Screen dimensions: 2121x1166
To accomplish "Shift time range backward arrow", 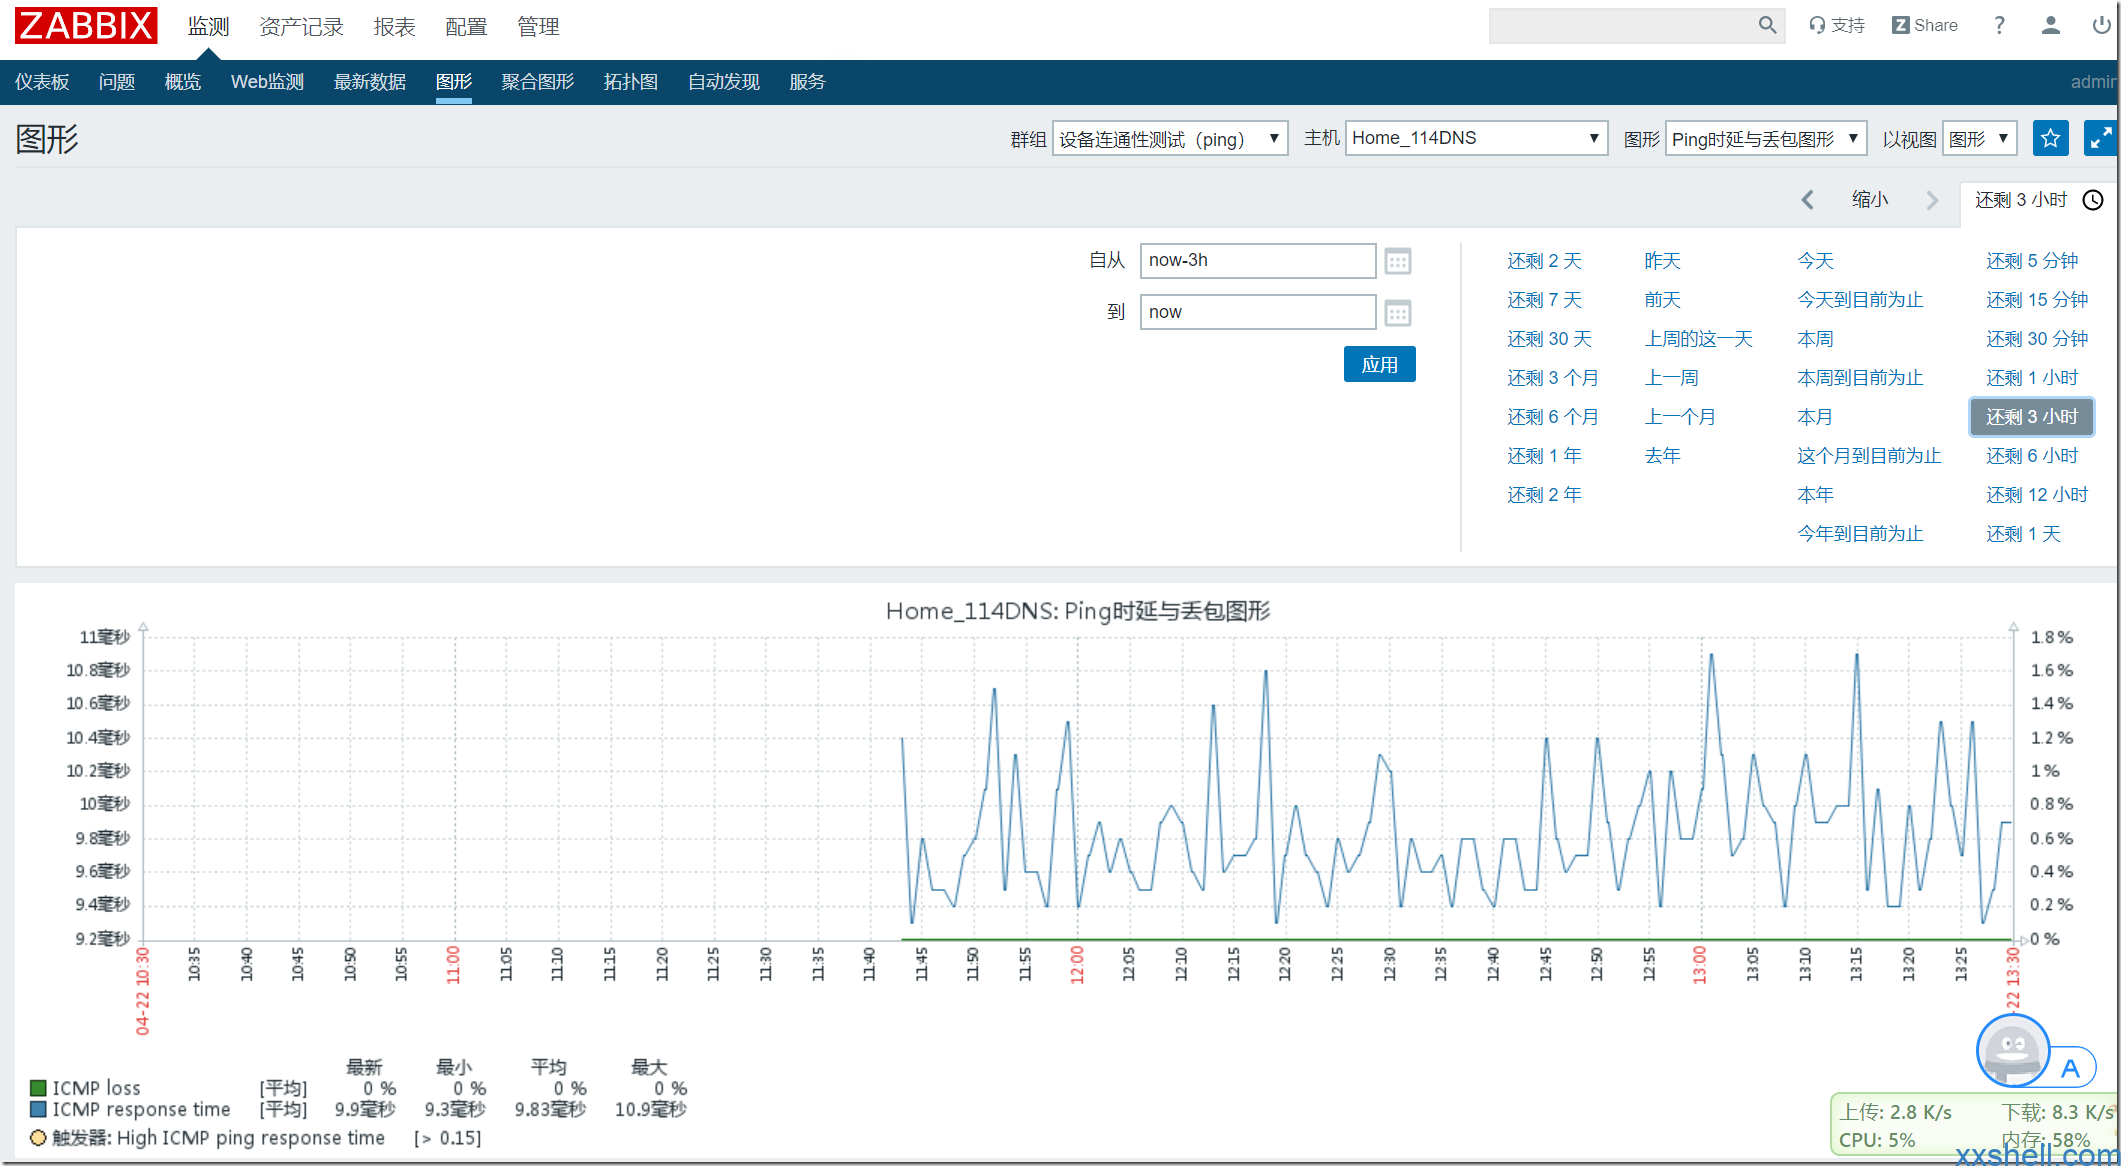I will pos(1807,200).
